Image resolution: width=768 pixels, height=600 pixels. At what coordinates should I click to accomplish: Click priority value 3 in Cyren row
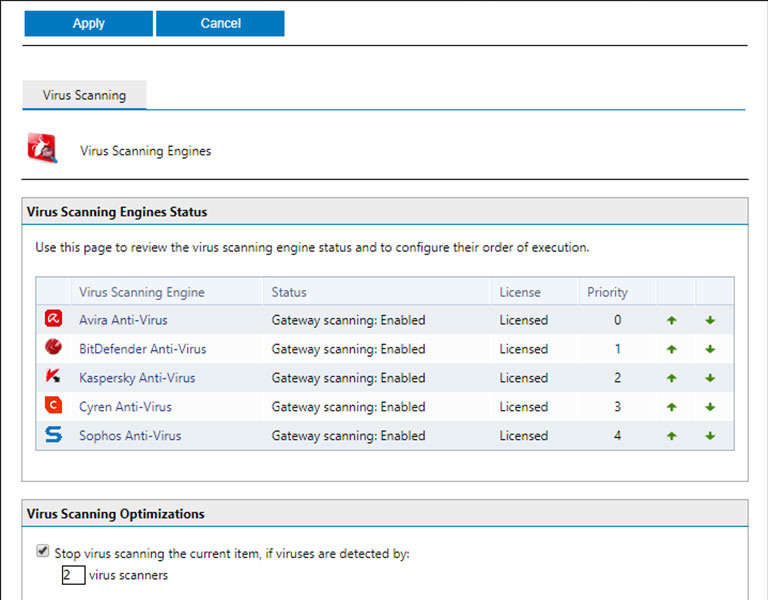coord(618,407)
